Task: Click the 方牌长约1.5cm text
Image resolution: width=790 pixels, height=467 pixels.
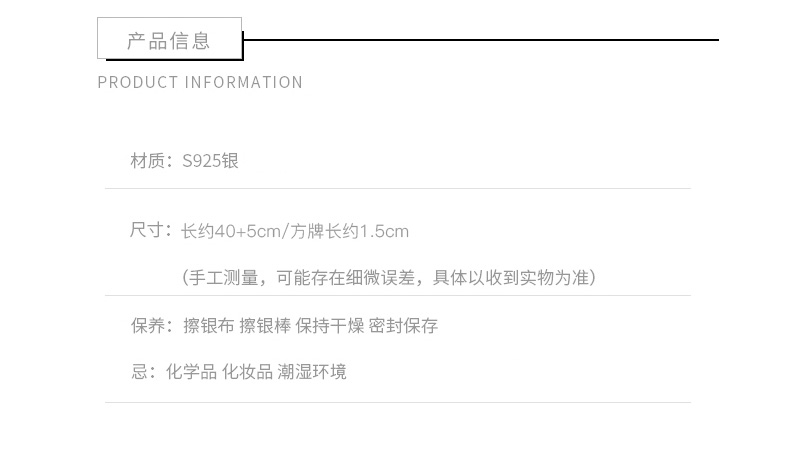Action: tap(349, 232)
